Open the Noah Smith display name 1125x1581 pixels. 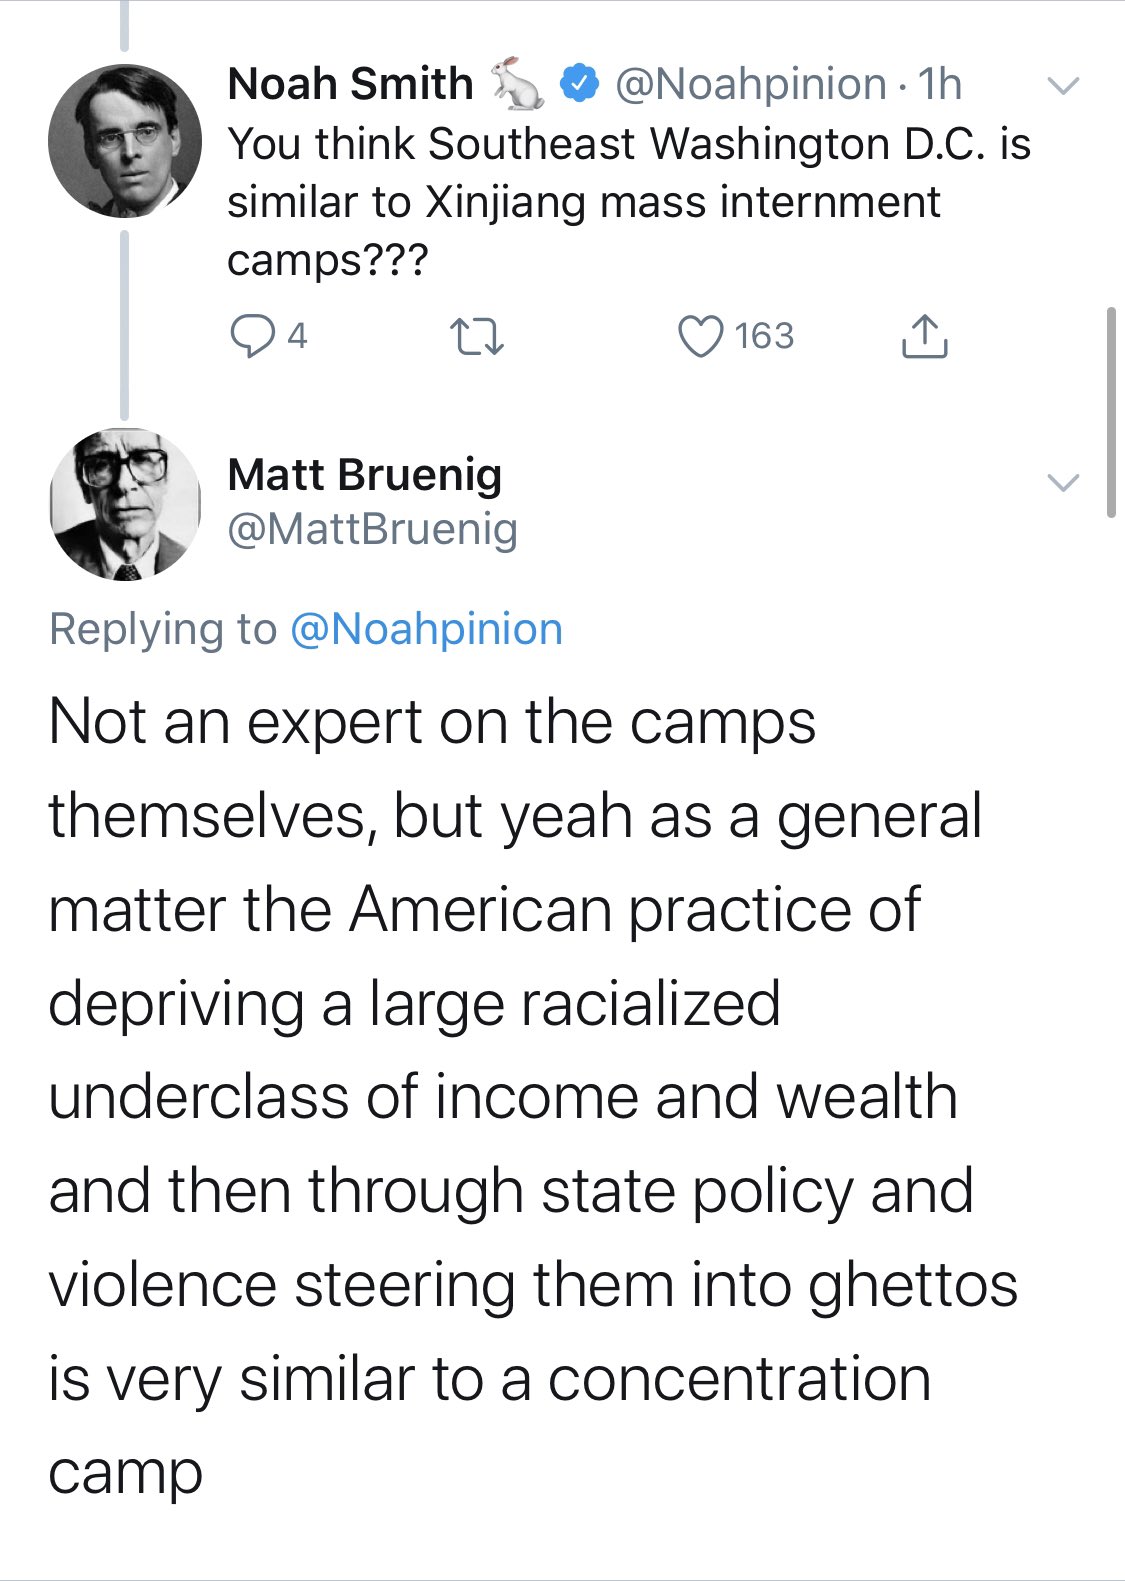coord(350,84)
